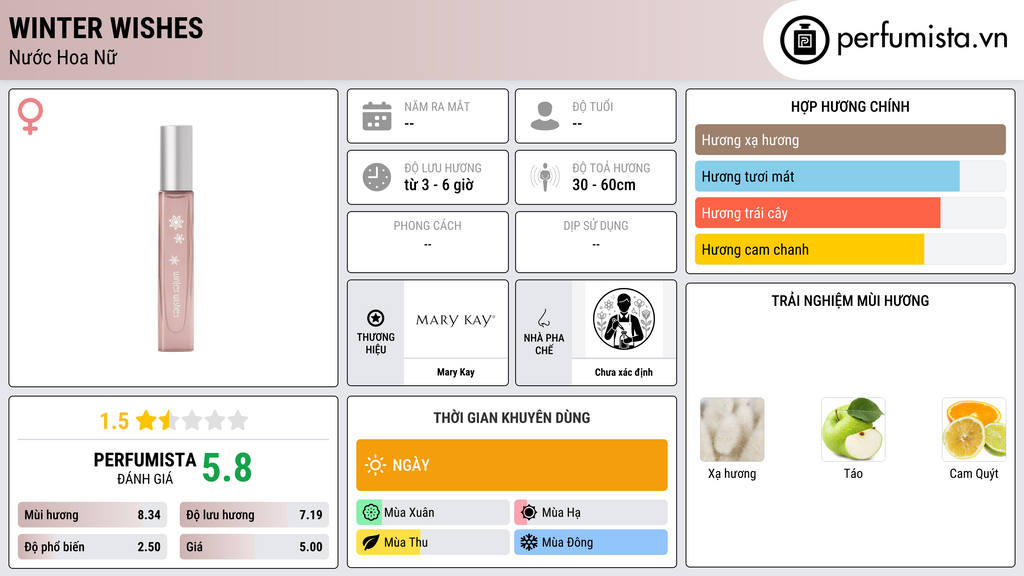Click the sun icon for Mùa Hạ
Image resolution: width=1024 pixels, height=576 pixels.
[x=529, y=513]
